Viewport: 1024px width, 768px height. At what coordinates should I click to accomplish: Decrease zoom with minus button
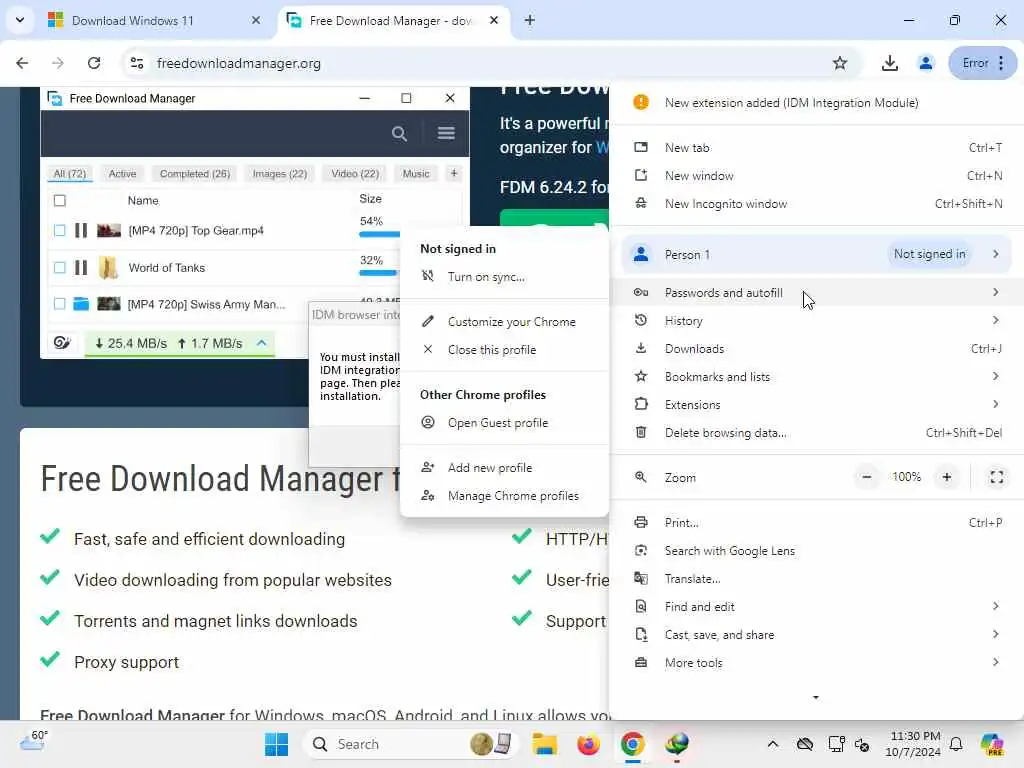(x=867, y=477)
